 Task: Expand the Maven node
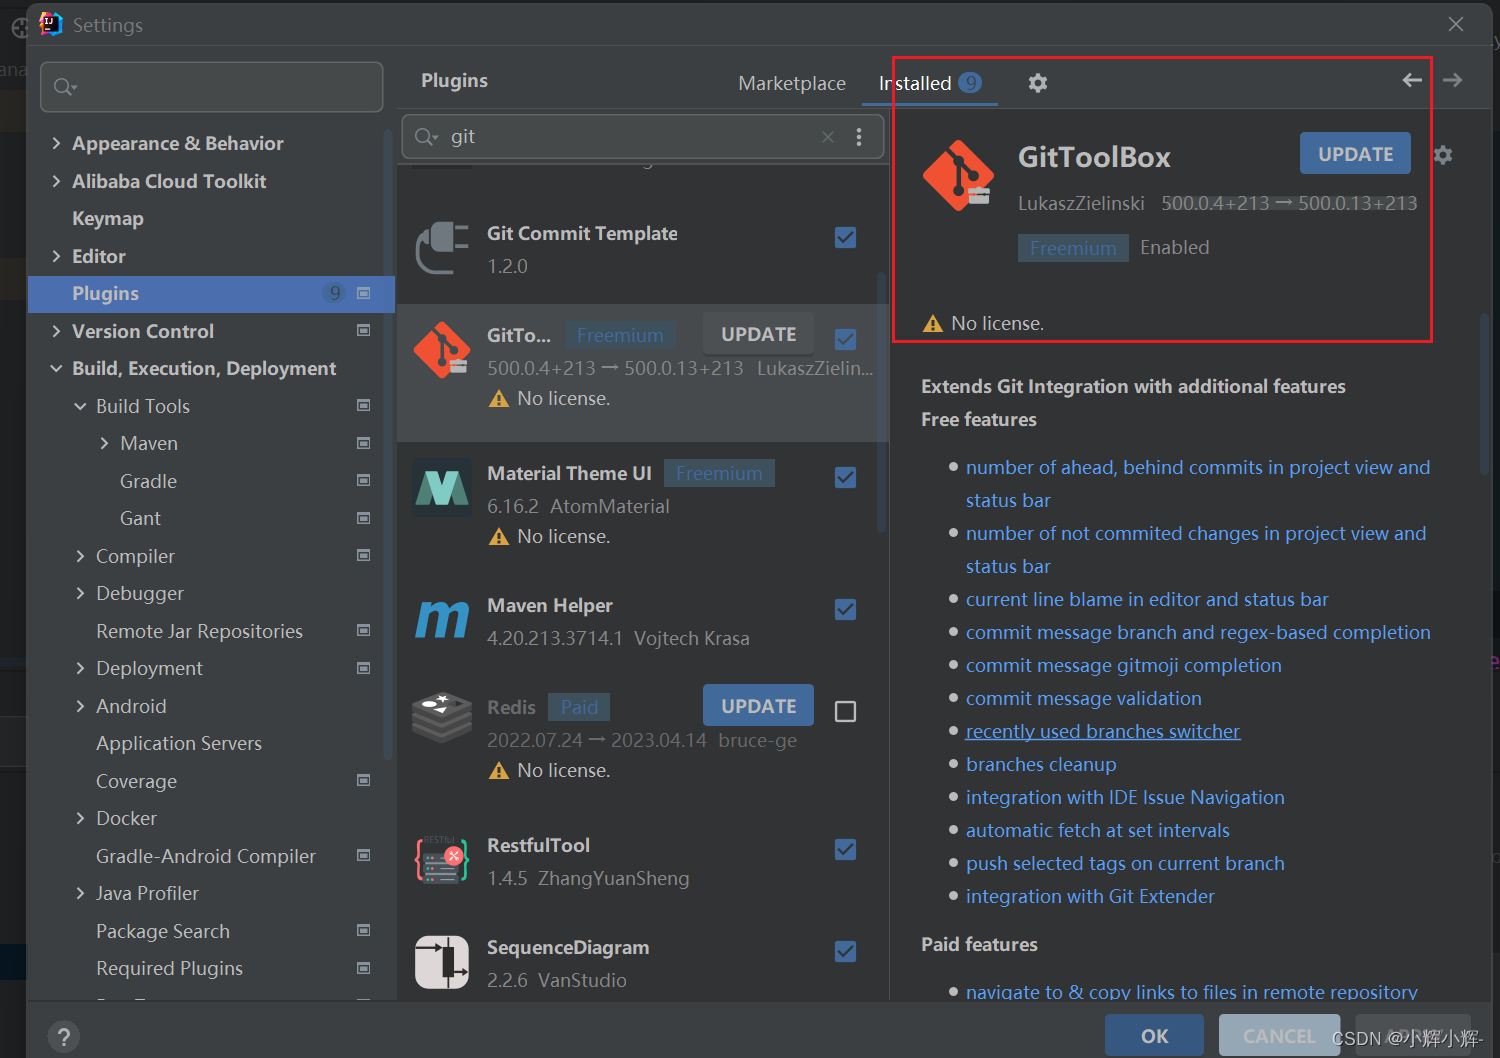tap(104, 443)
